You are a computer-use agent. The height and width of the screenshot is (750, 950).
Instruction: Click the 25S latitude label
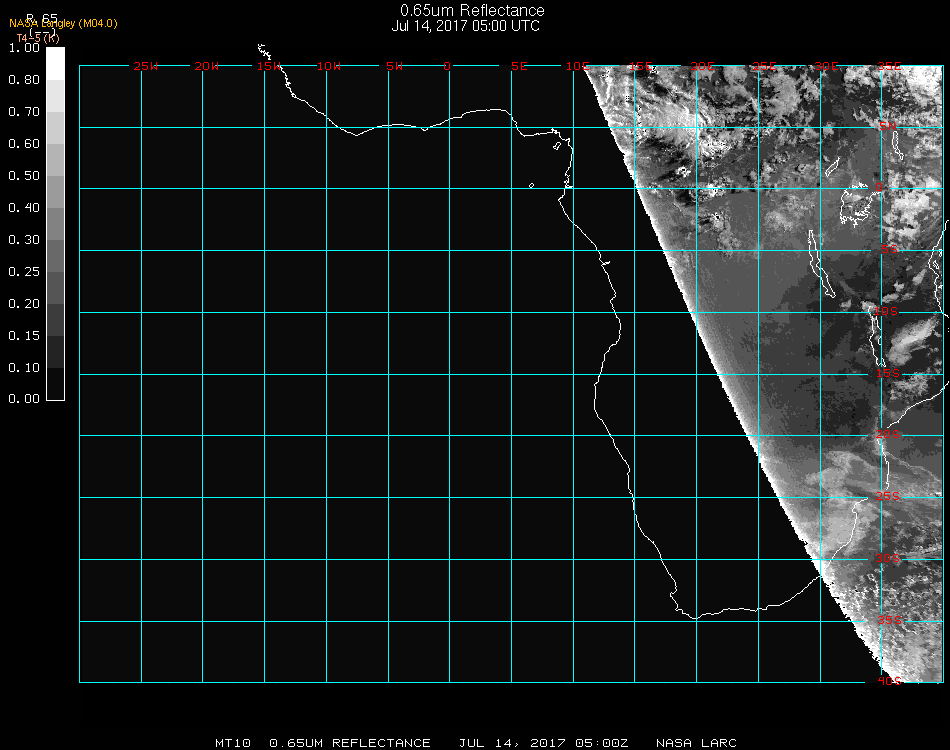click(x=888, y=497)
